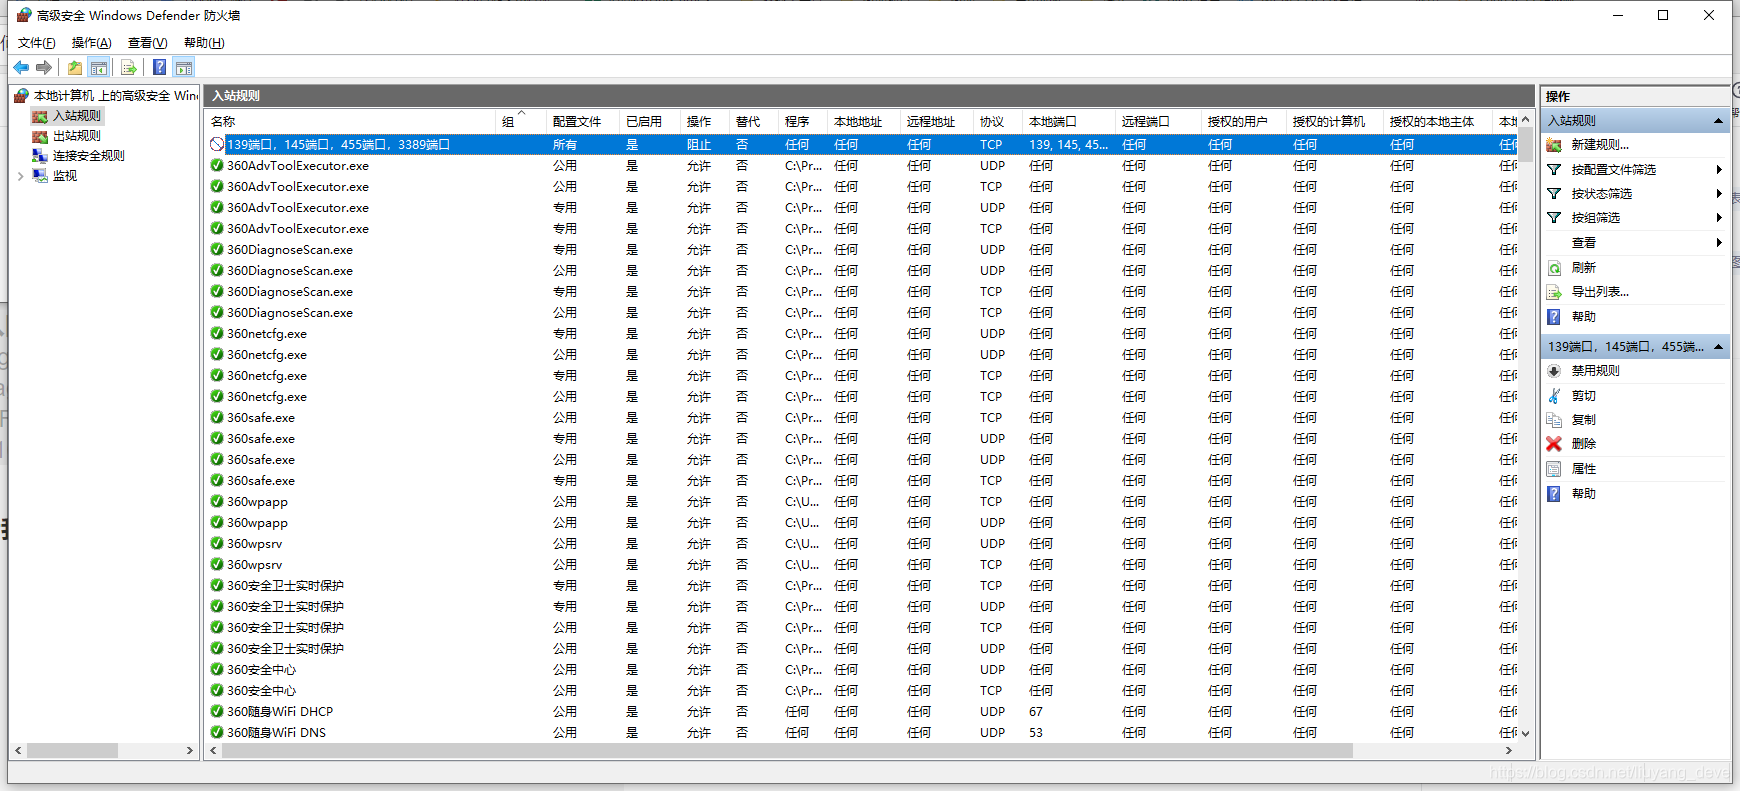Click 禁用规则 action

[1595, 371]
